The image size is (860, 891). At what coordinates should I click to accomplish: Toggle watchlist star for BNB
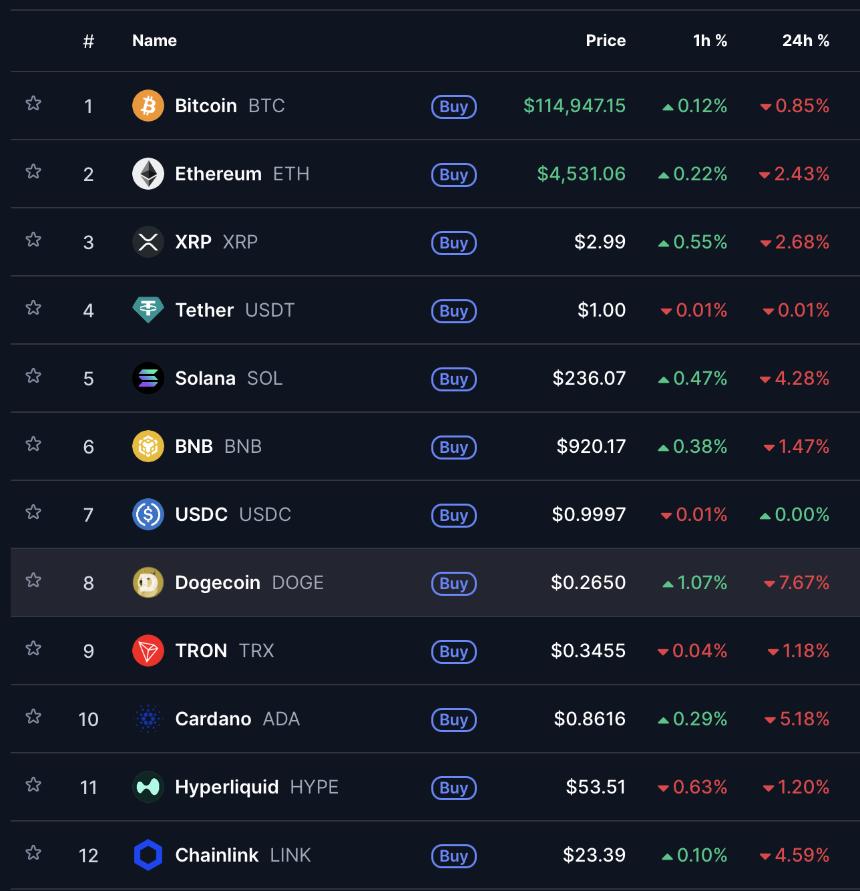tap(34, 444)
